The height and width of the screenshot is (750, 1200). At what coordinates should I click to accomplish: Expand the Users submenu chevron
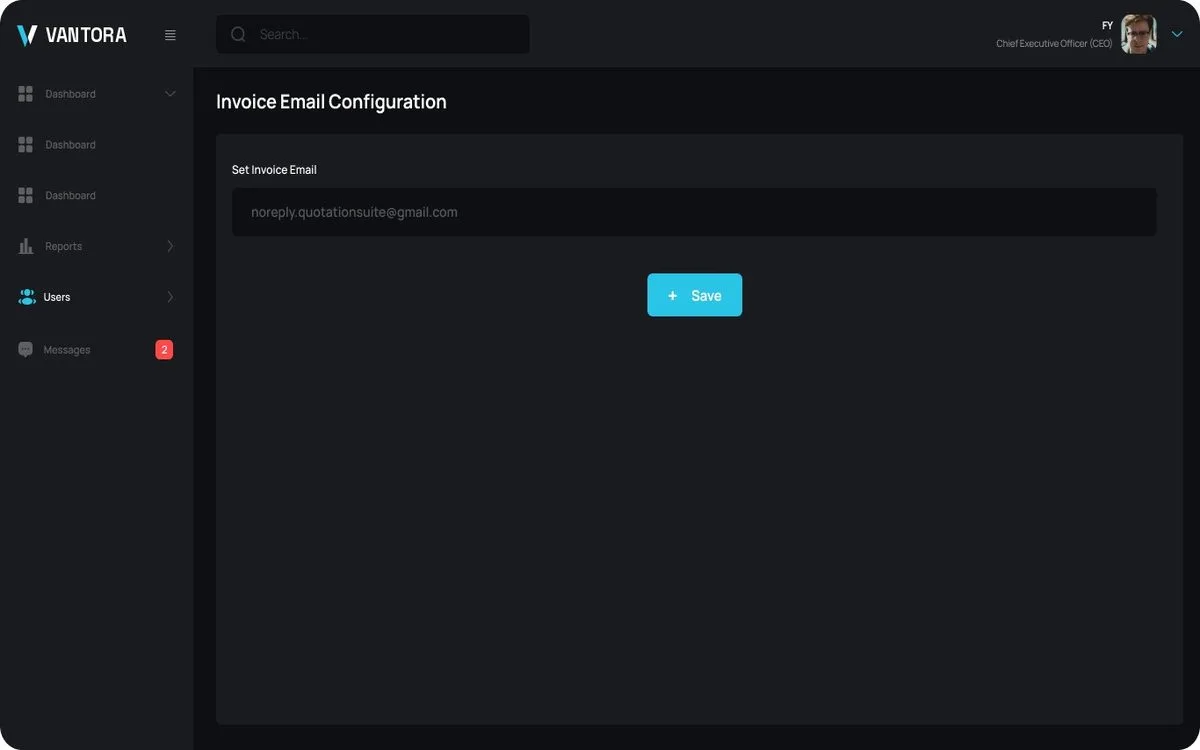[170, 297]
